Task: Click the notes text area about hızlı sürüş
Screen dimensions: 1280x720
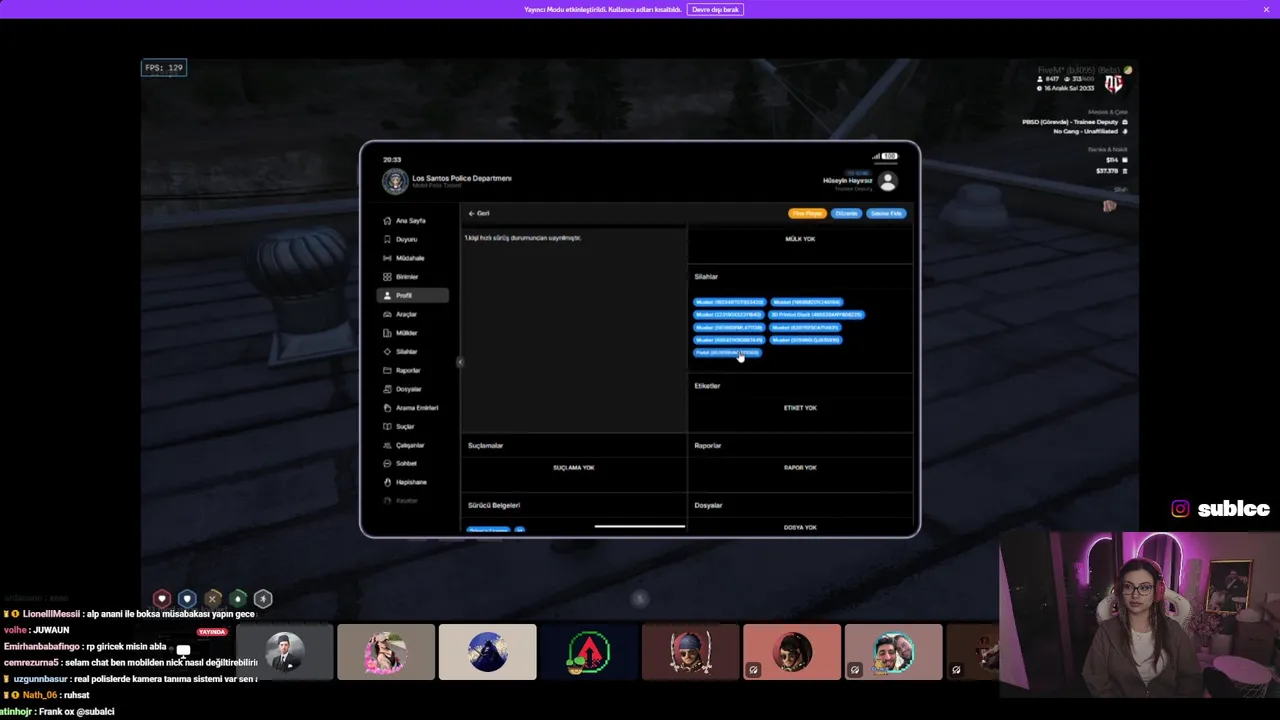Action: coord(573,330)
